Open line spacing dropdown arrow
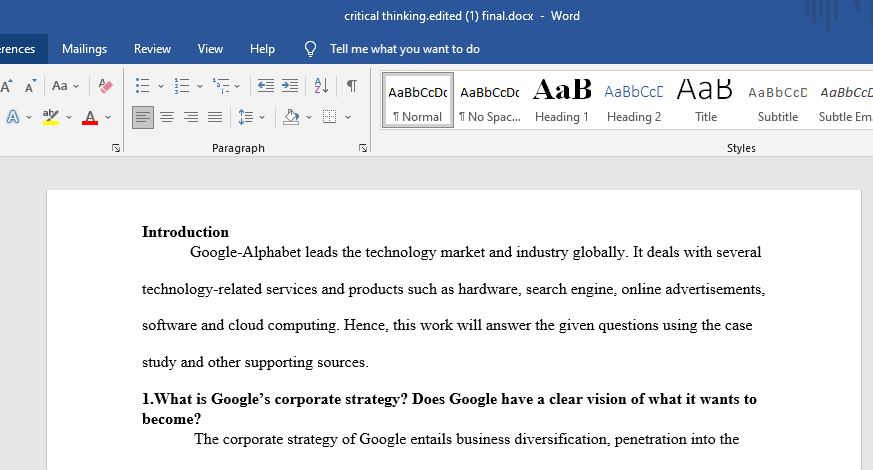873x470 pixels. pyautogui.click(x=262, y=118)
